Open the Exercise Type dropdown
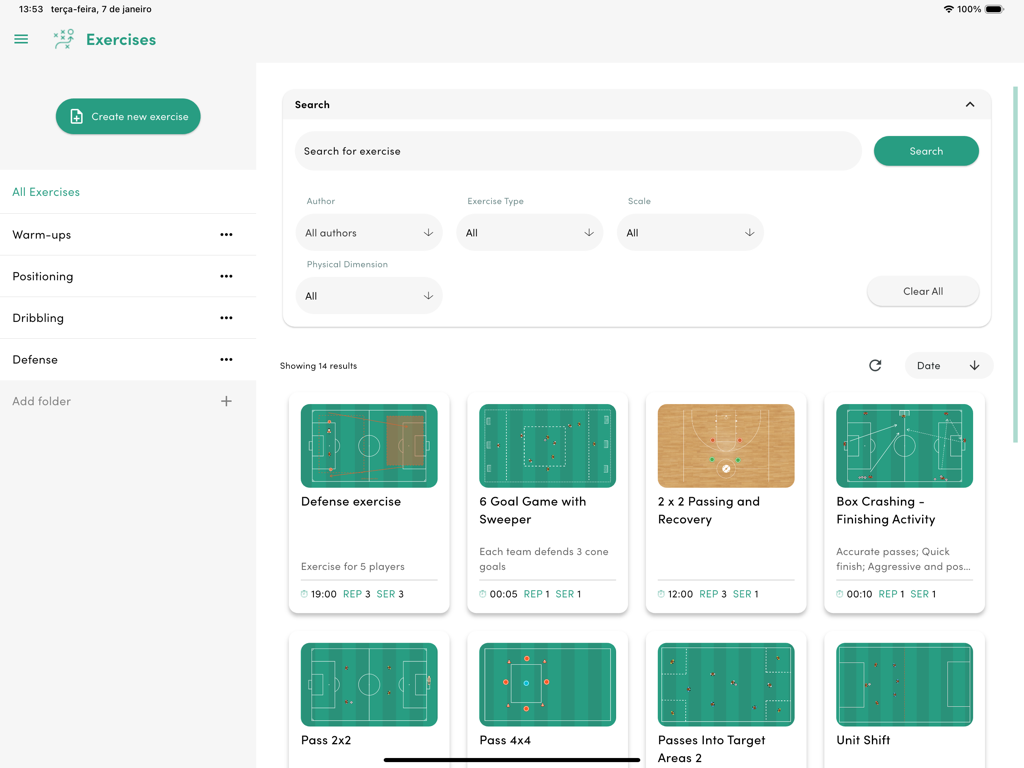Image resolution: width=1024 pixels, height=768 pixels. (530, 231)
